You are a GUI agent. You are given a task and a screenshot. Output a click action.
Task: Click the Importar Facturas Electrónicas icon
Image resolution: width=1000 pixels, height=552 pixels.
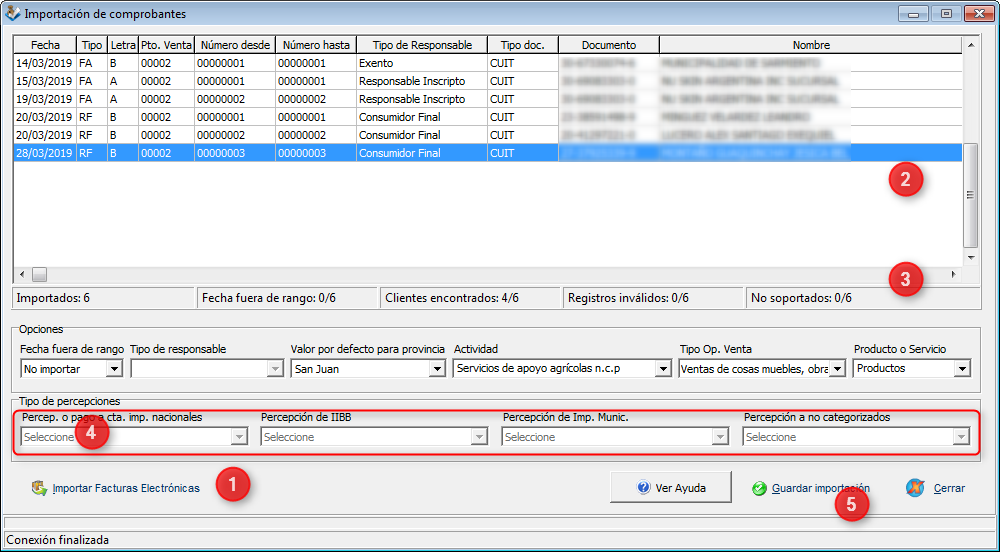pyautogui.click(x=40, y=489)
